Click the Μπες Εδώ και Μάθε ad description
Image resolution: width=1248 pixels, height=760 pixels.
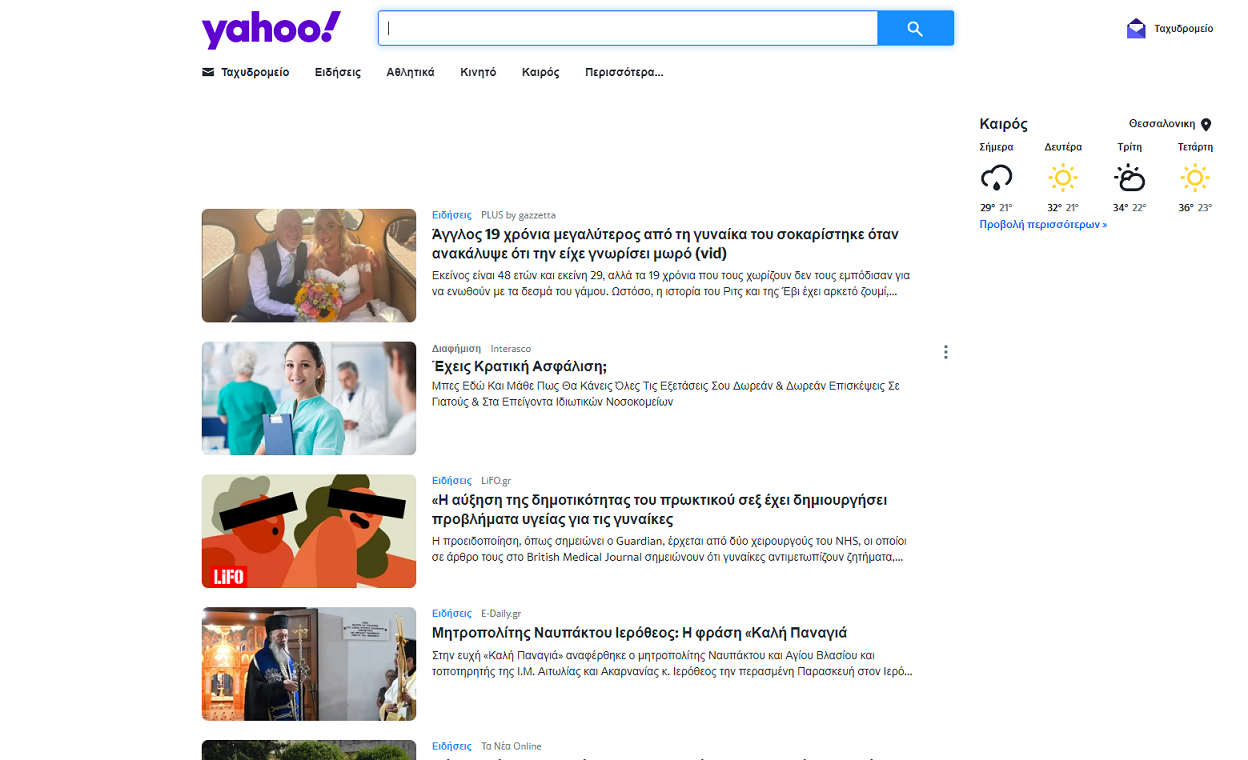666,393
